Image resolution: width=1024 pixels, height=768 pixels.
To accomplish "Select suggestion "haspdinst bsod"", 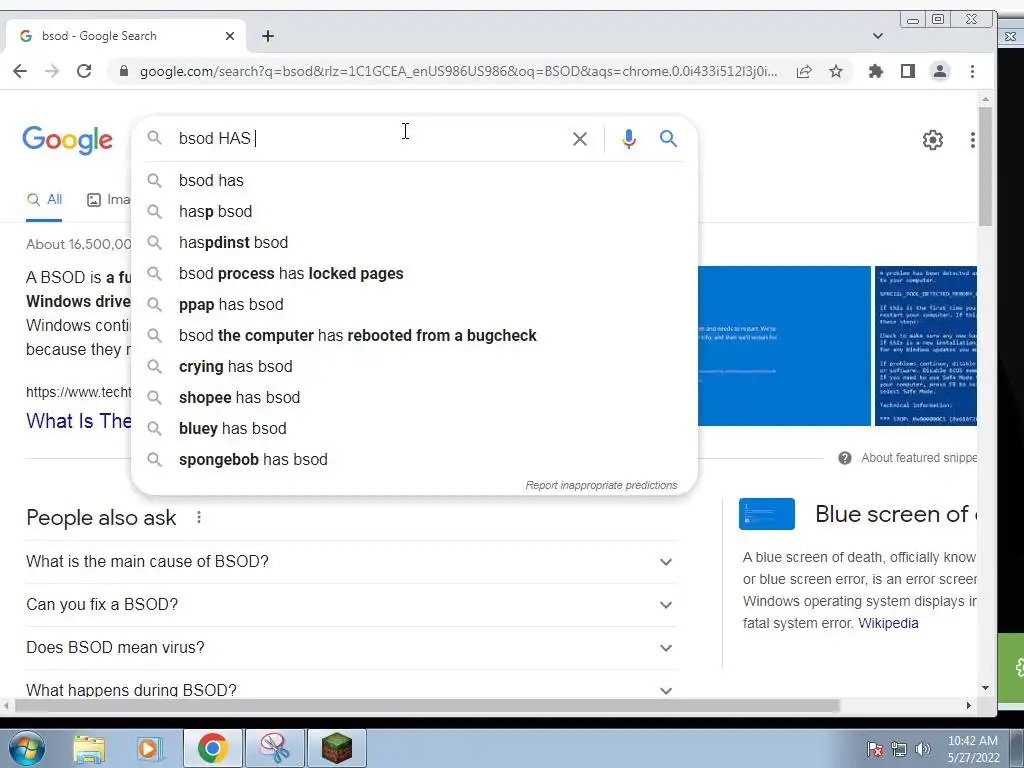I will pos(415,242).
